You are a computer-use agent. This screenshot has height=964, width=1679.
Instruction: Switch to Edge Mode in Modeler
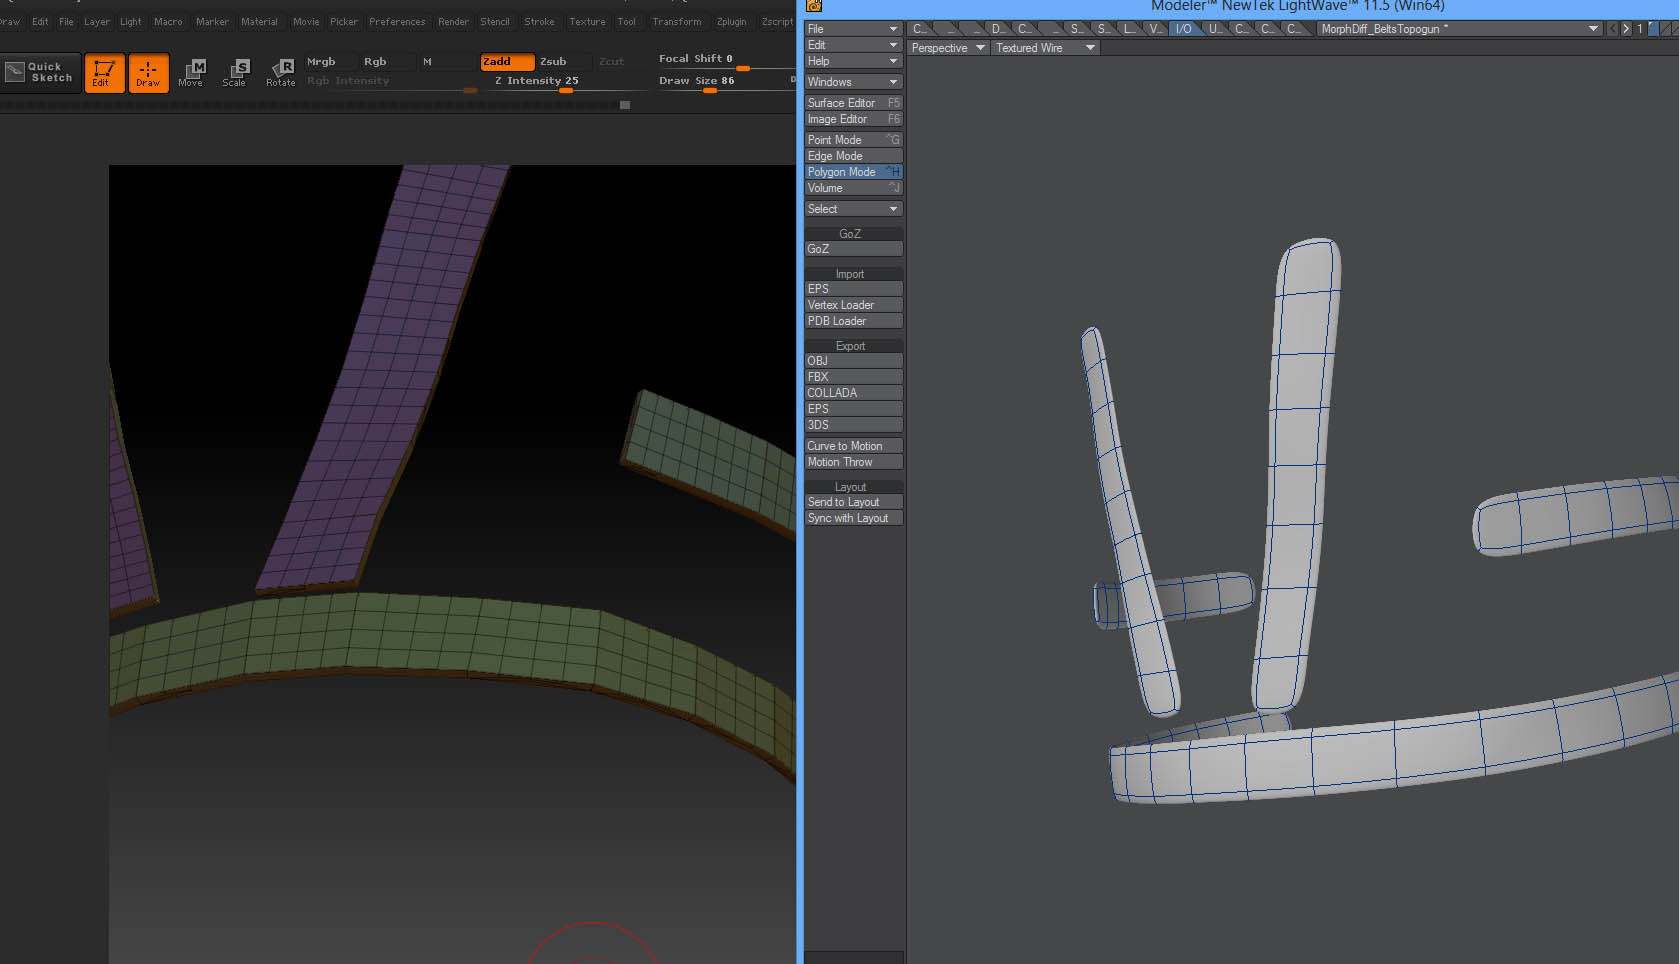tap(853, 156)
